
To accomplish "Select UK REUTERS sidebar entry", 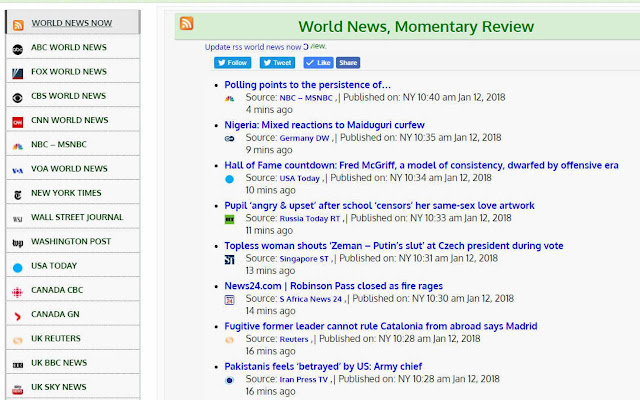I will point(56,338).
